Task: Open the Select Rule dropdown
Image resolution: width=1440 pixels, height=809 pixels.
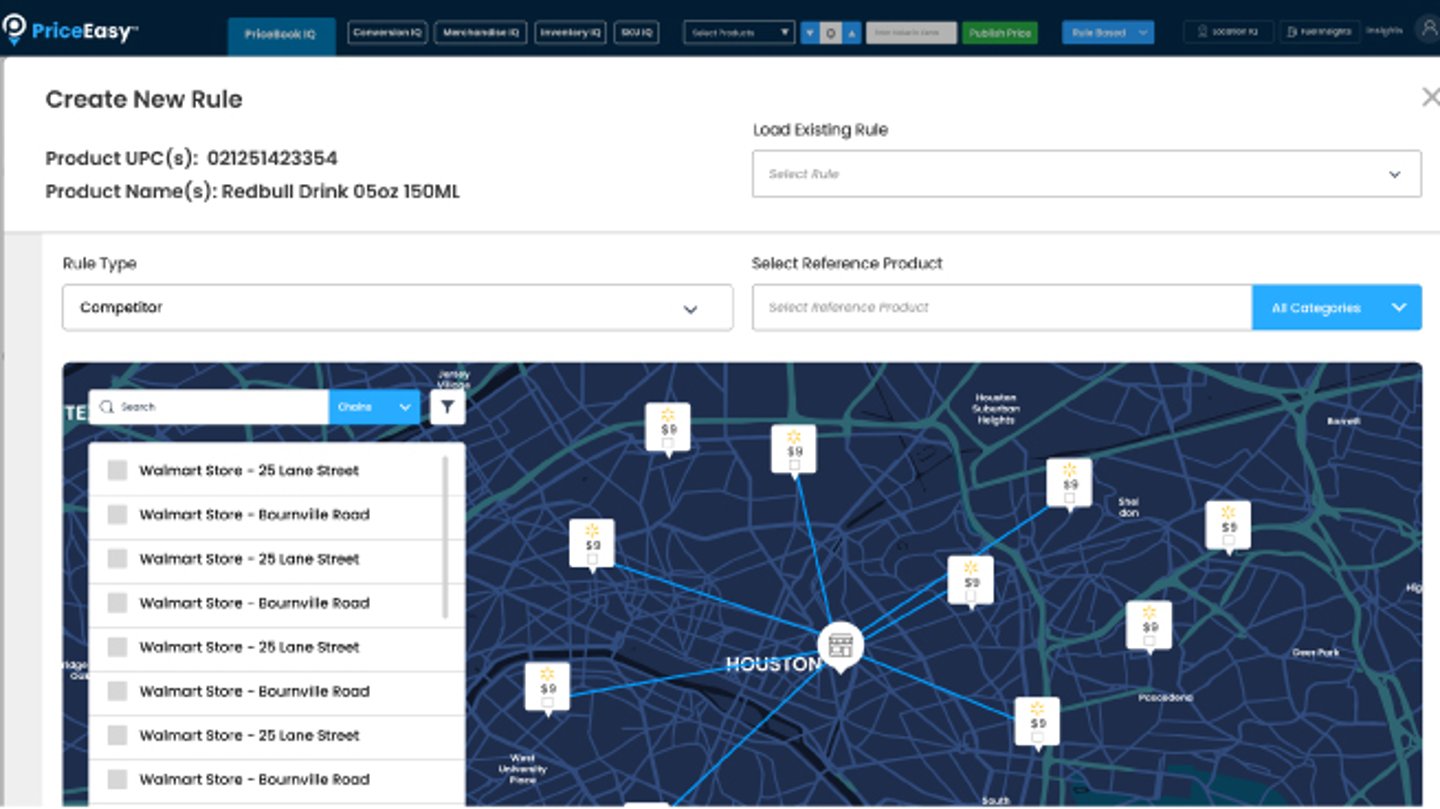Action: (x=1086, y=174)
